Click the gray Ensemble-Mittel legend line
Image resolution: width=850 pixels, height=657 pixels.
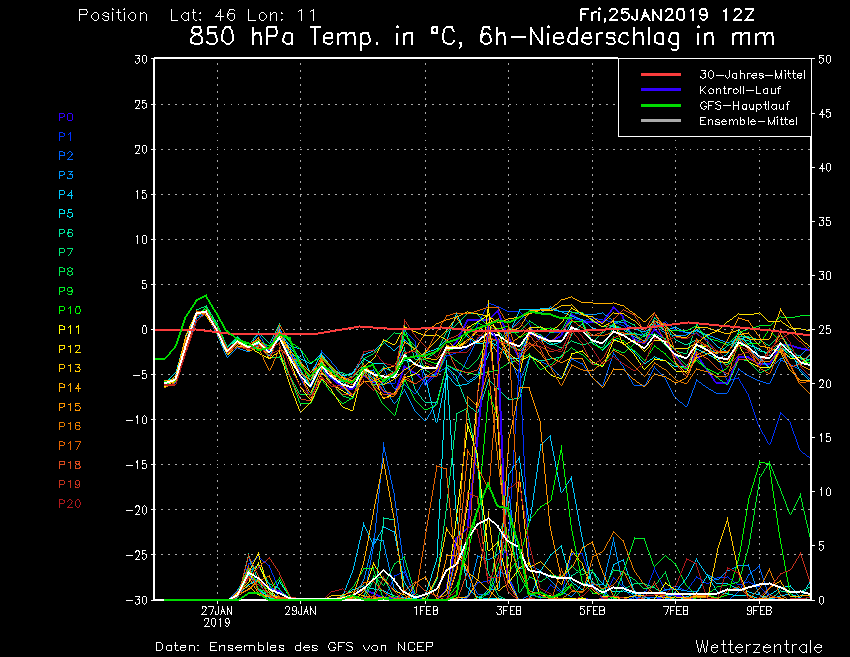[661, 120]
